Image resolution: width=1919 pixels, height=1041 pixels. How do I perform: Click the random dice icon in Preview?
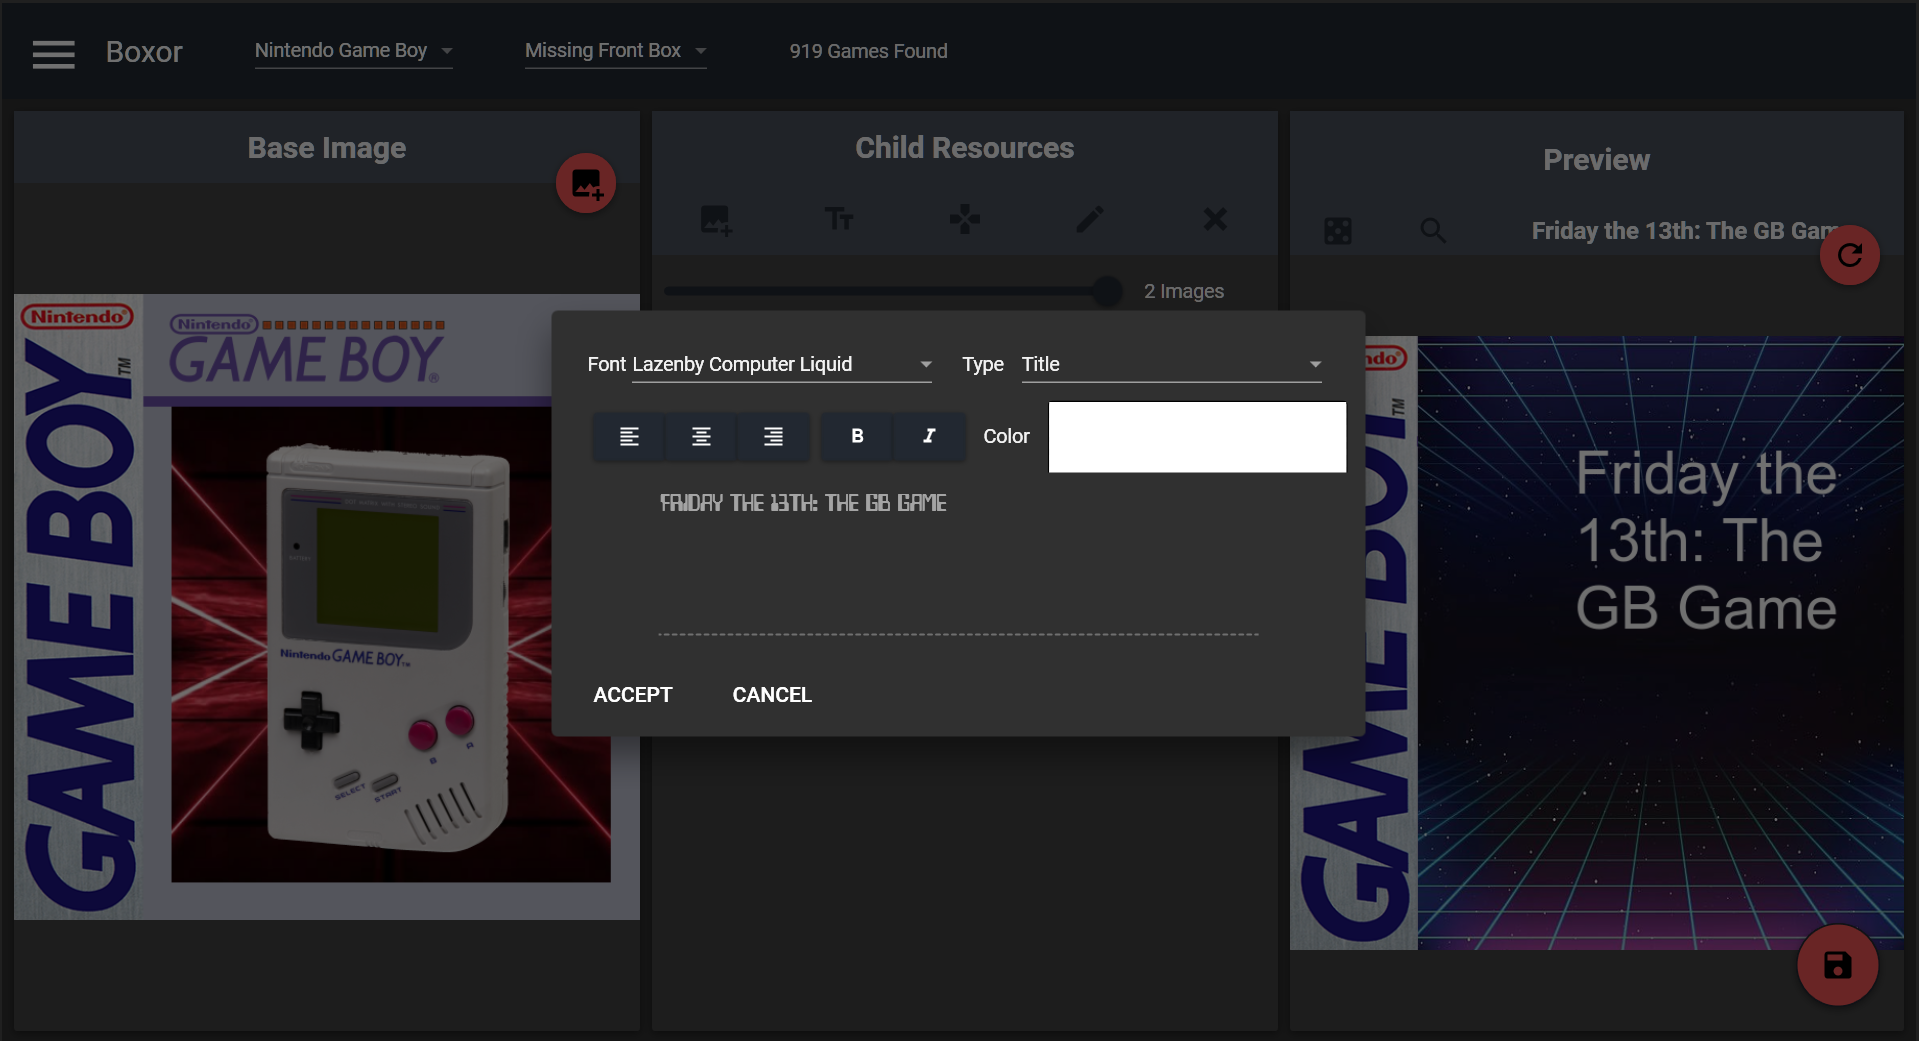1337,231
